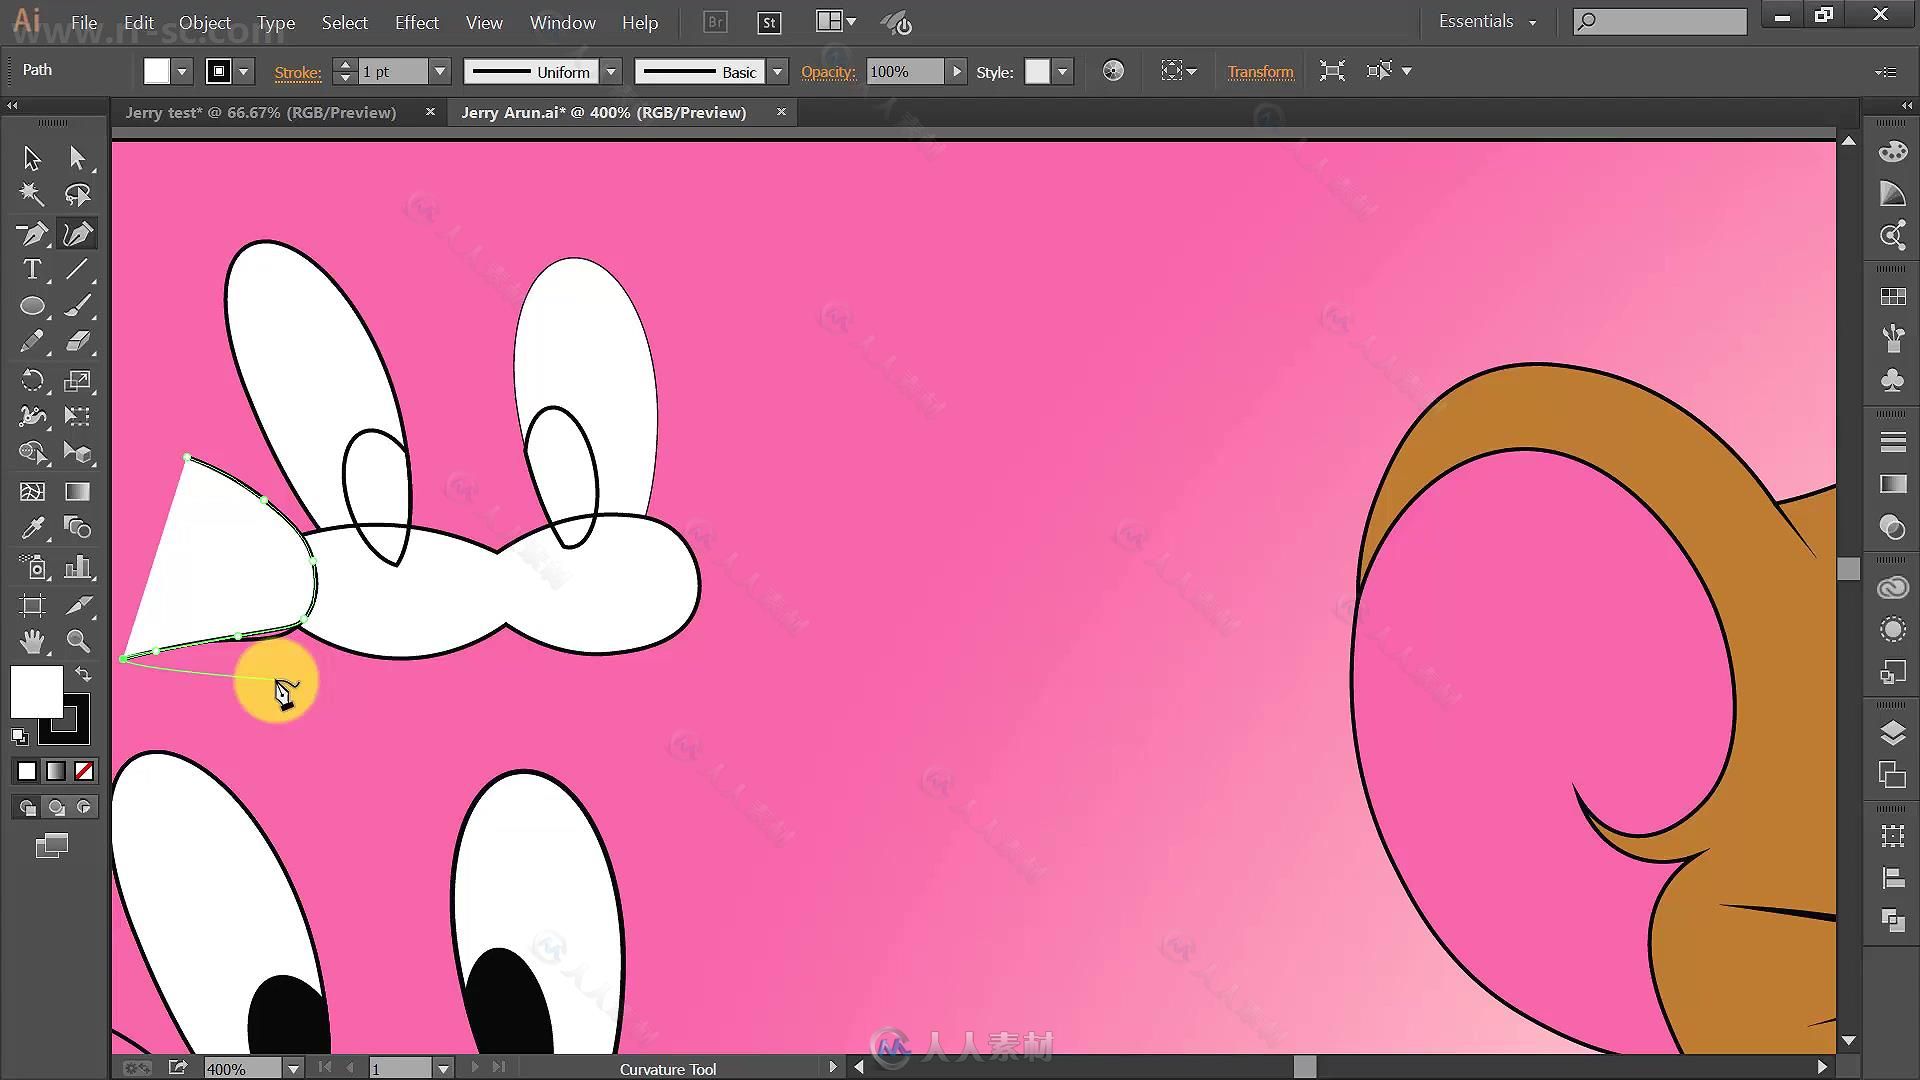
Task: Open the Color panel palette icon
Action: pyautogui.click(x=1892, y=152)
